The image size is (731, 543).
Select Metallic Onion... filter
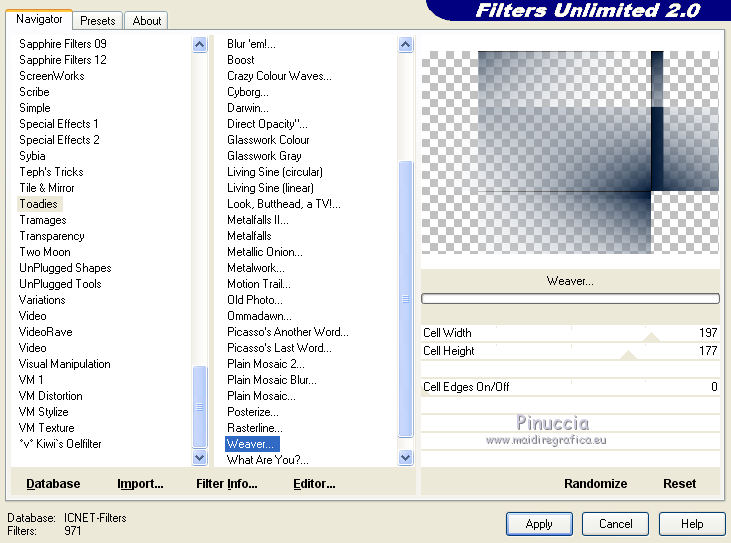(x=265, y=252)
